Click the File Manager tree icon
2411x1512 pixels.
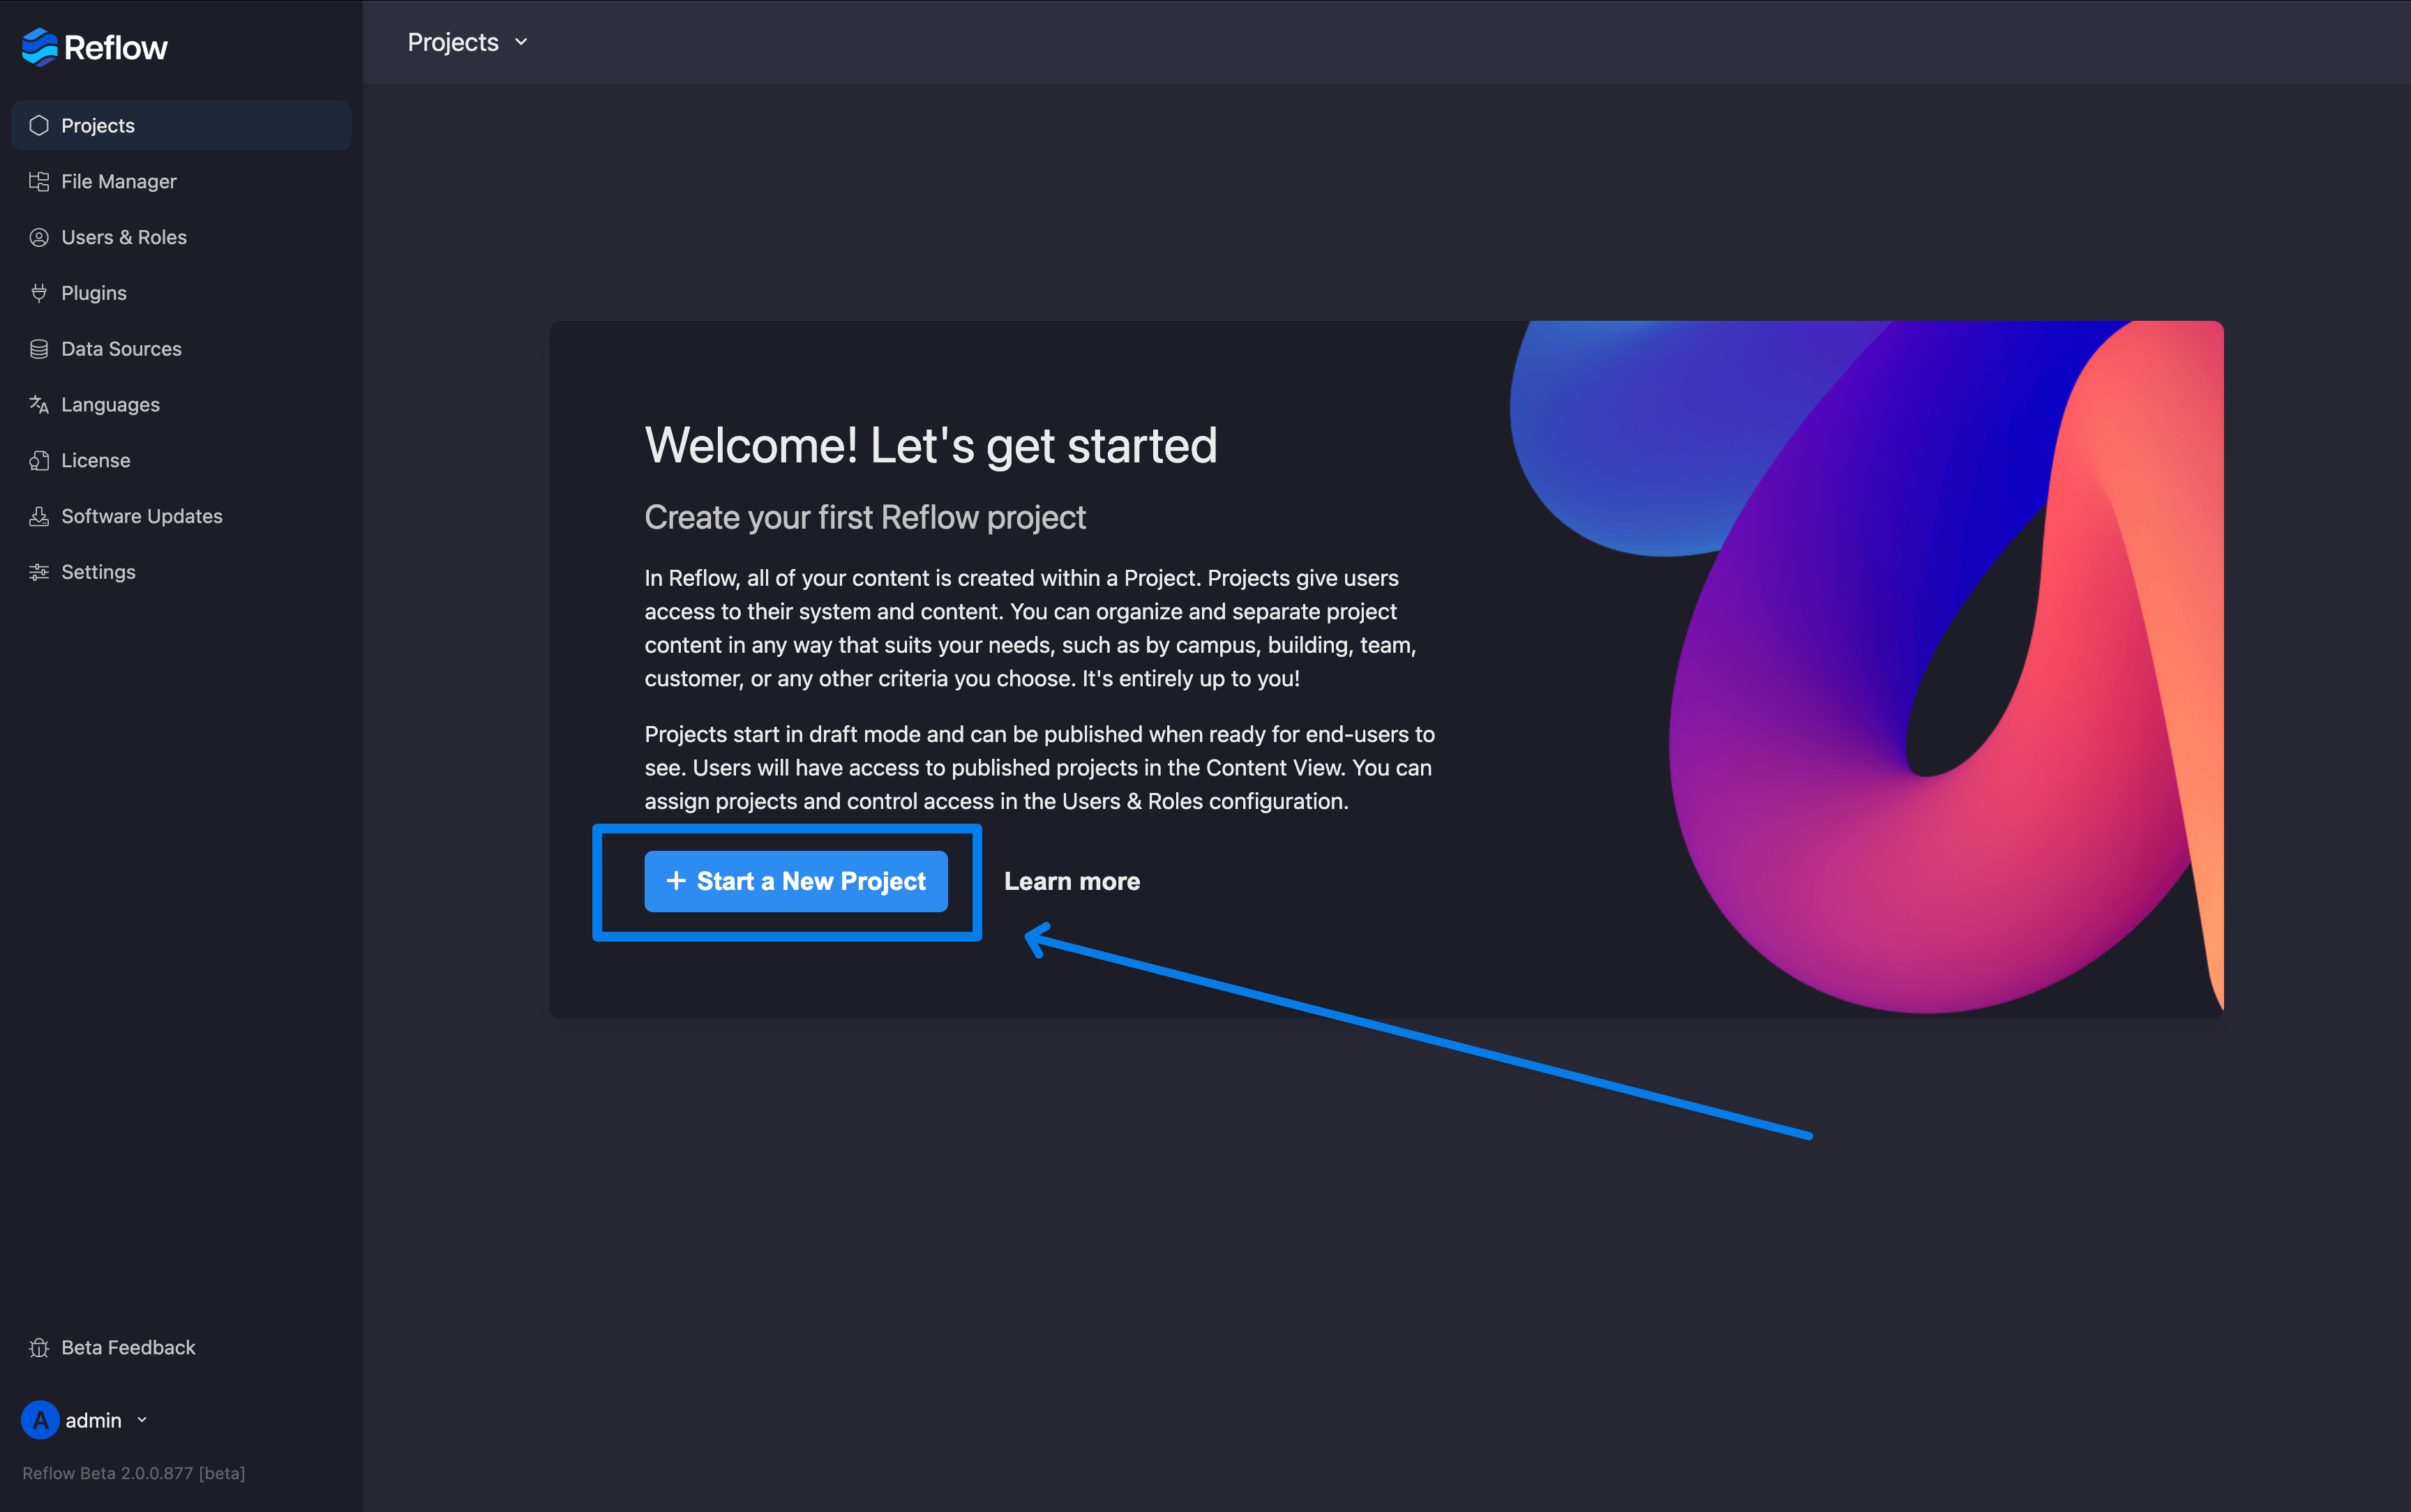point(39,181)
